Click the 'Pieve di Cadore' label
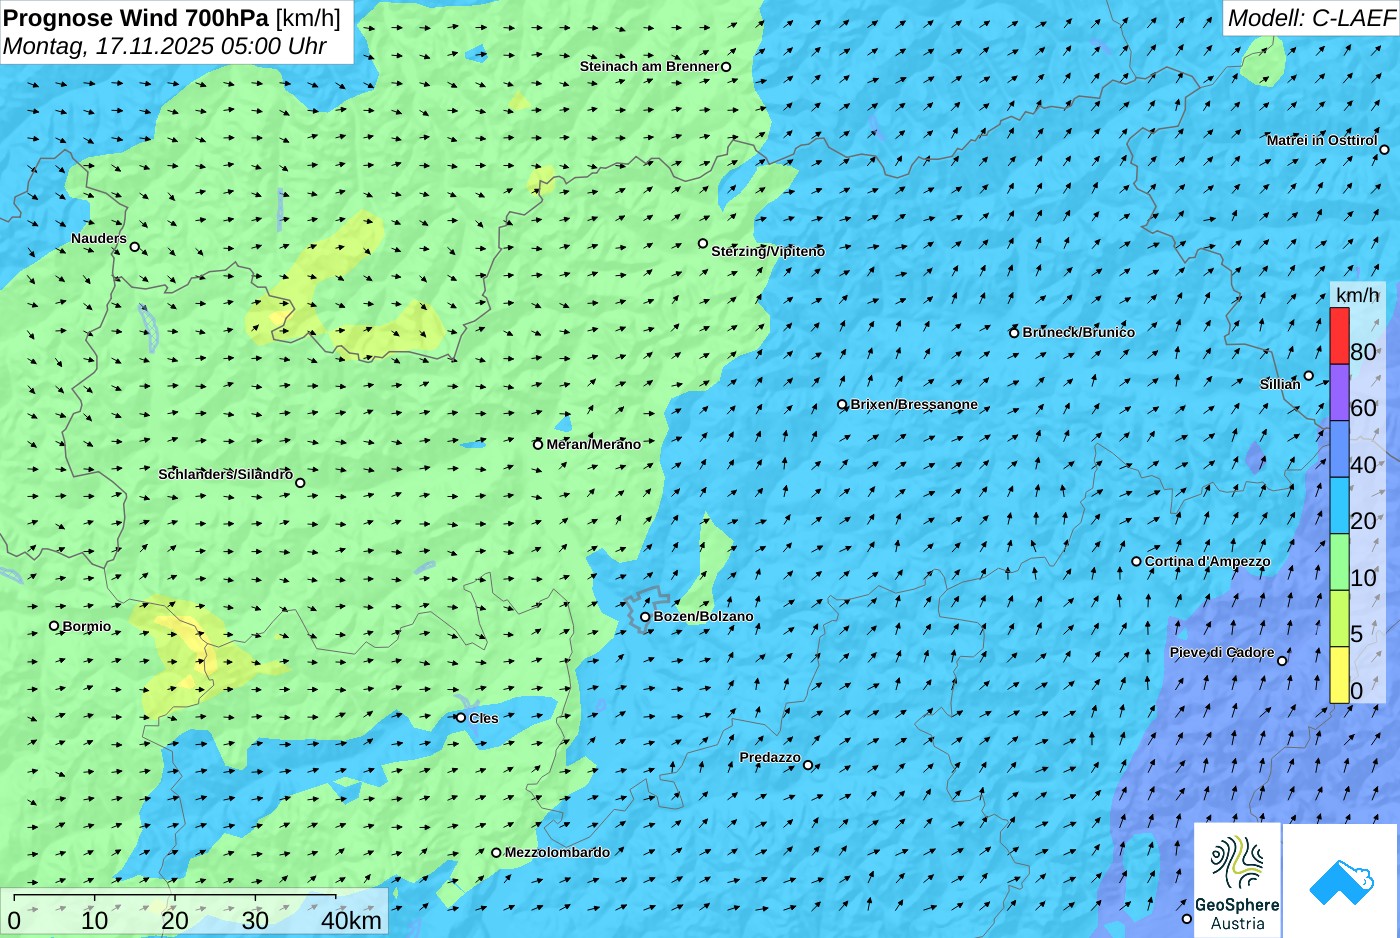This screenshot has height=938, width=1400. tap(1222, 653)
